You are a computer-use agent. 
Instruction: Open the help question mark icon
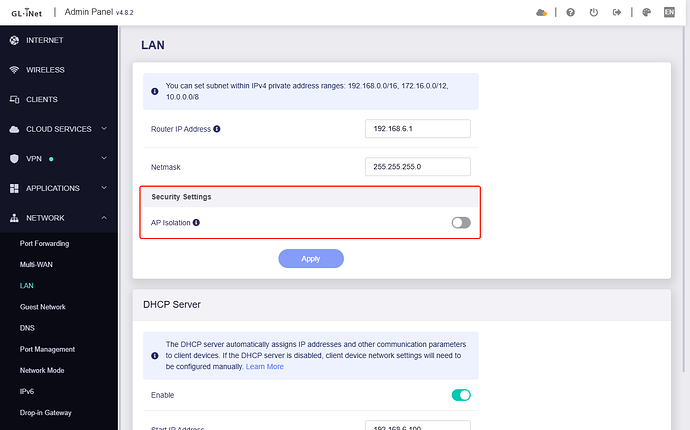[x=570, y=13]
